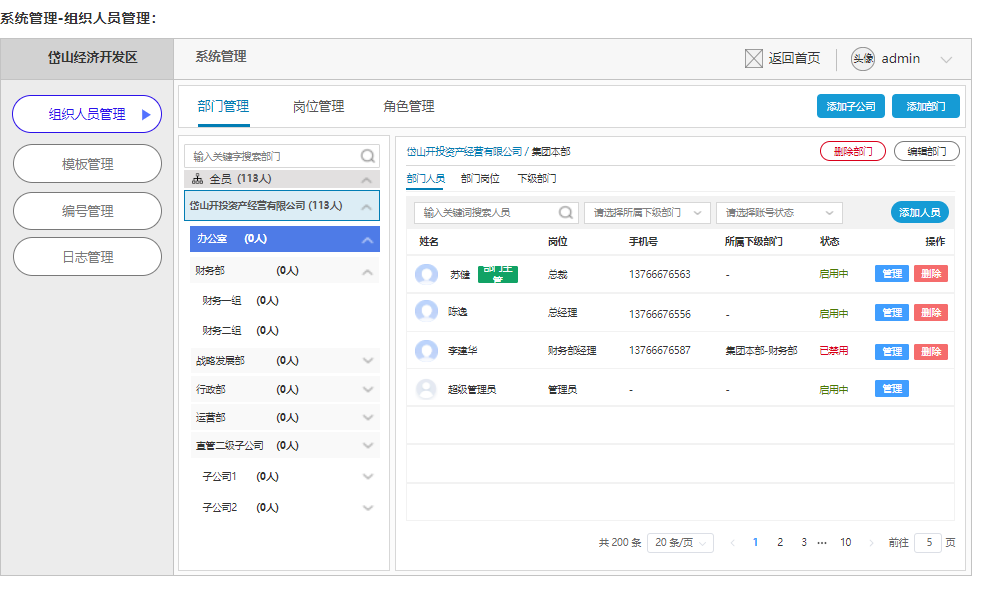Click the 添加人员 button

pyautogui.click(x=920, y=212)
